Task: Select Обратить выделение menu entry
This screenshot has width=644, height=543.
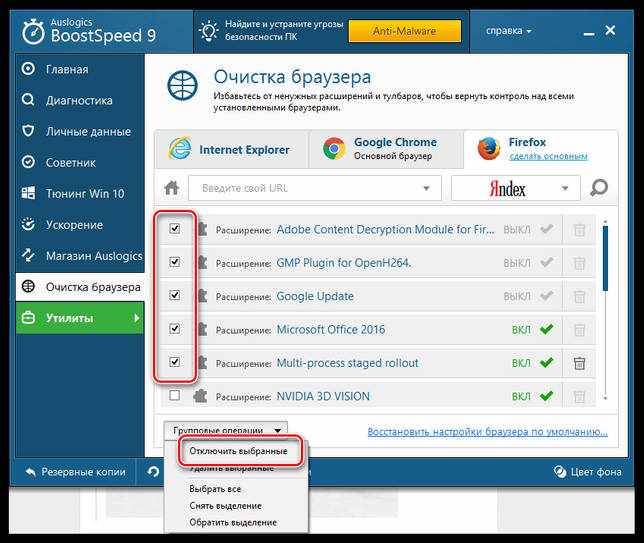Action: pyautogui.click(x=233, y=522)
